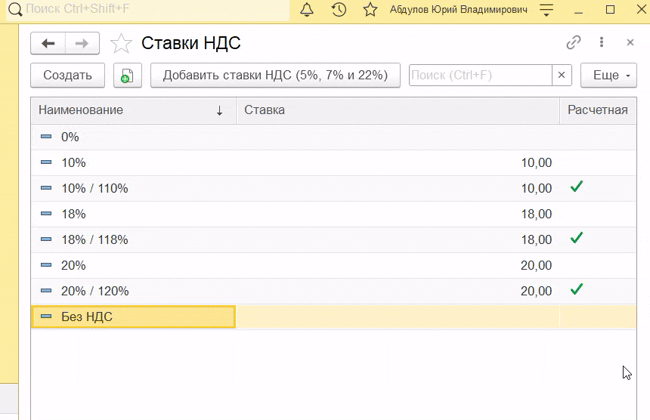Navigate back with the left arrow

pos(48,44)
